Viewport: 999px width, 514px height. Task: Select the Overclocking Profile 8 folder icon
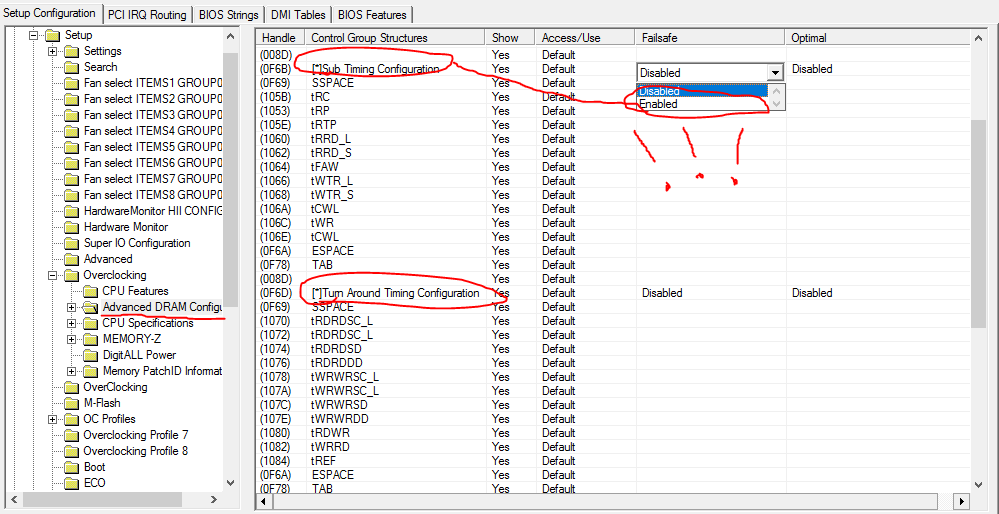71,451
